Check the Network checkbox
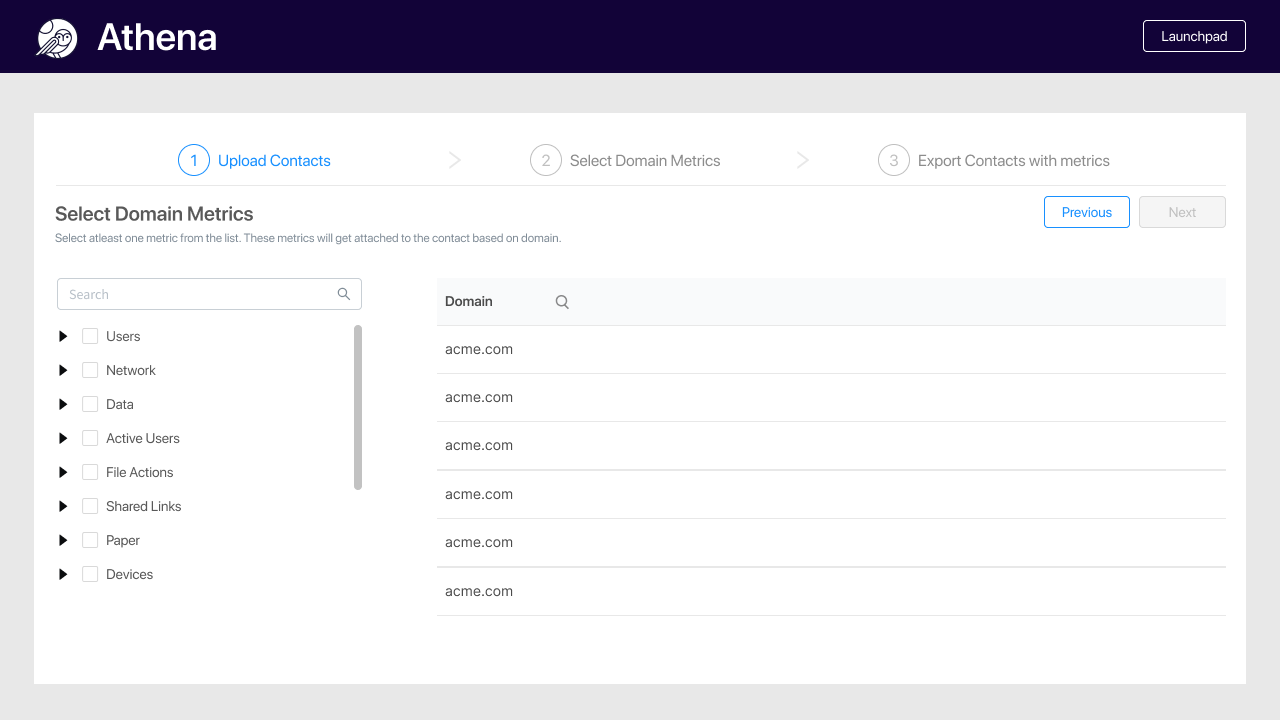1280x720 pixels. 90,370
